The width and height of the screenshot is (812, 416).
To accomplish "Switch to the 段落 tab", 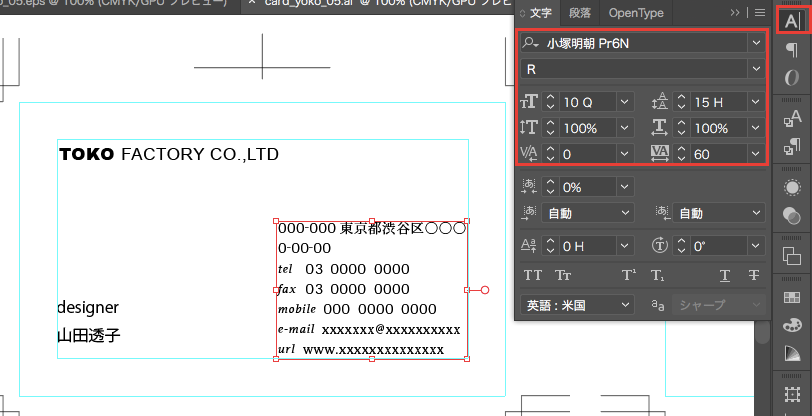I will click(579, 13).
